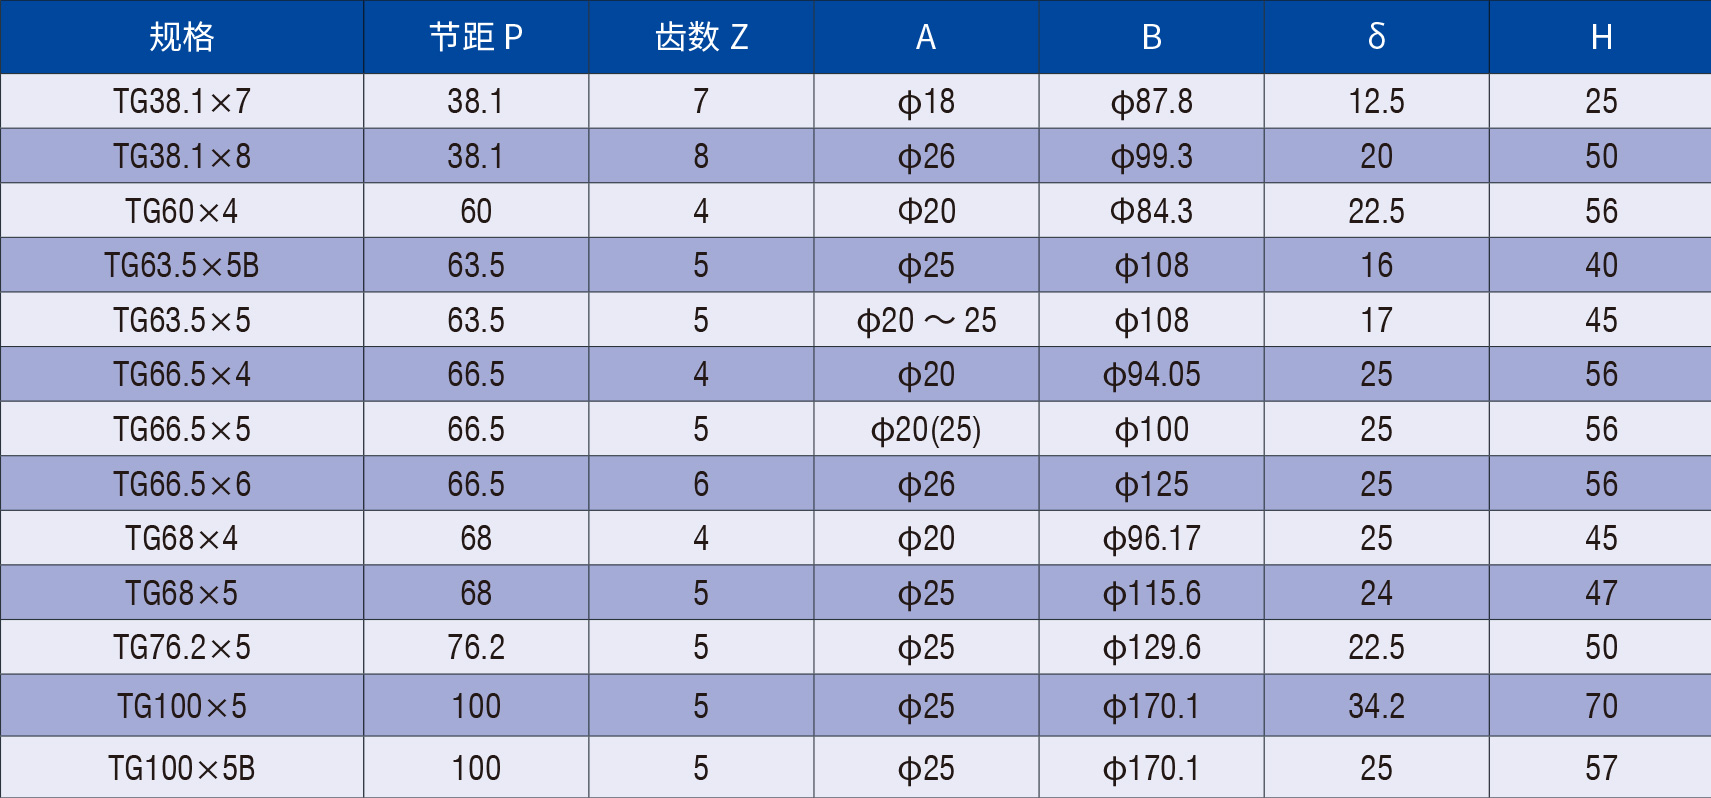
Task: Click the 节距 P column header
Action: pyautogui.click(x=476, y=37)
